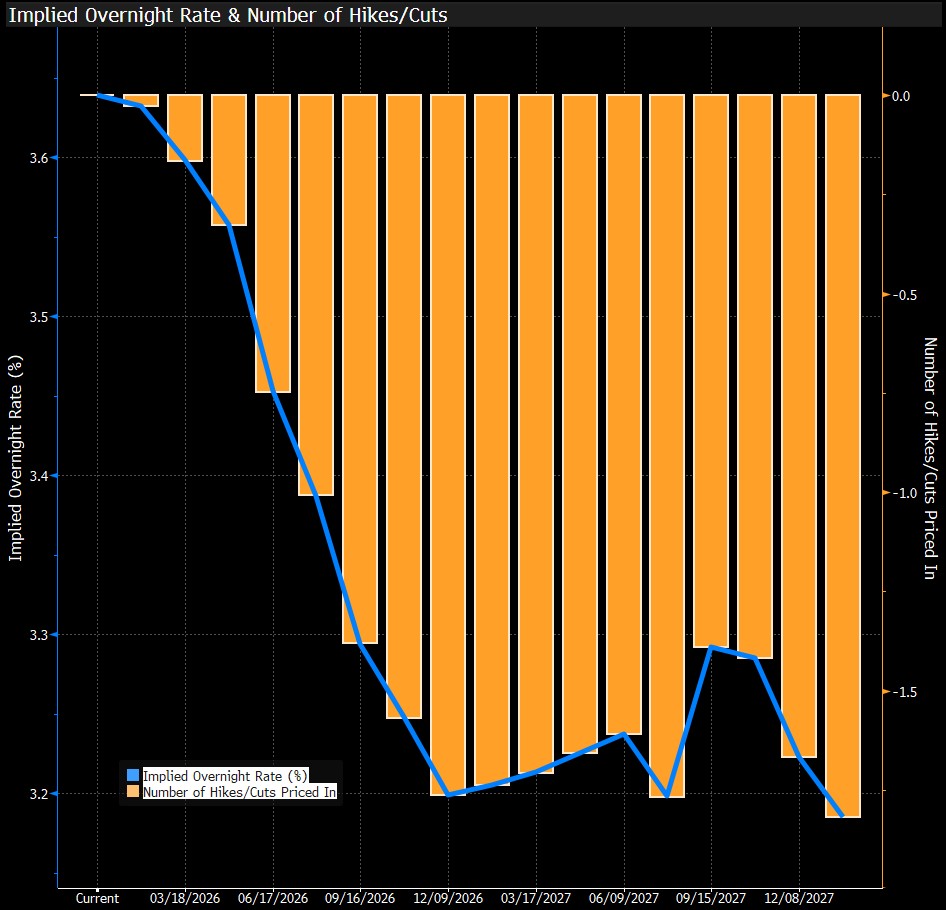Click the vertical 'Number of Hikes/Cuts Priced In' axis title
This screenshot has width=946, height=910.
point(929,459)
